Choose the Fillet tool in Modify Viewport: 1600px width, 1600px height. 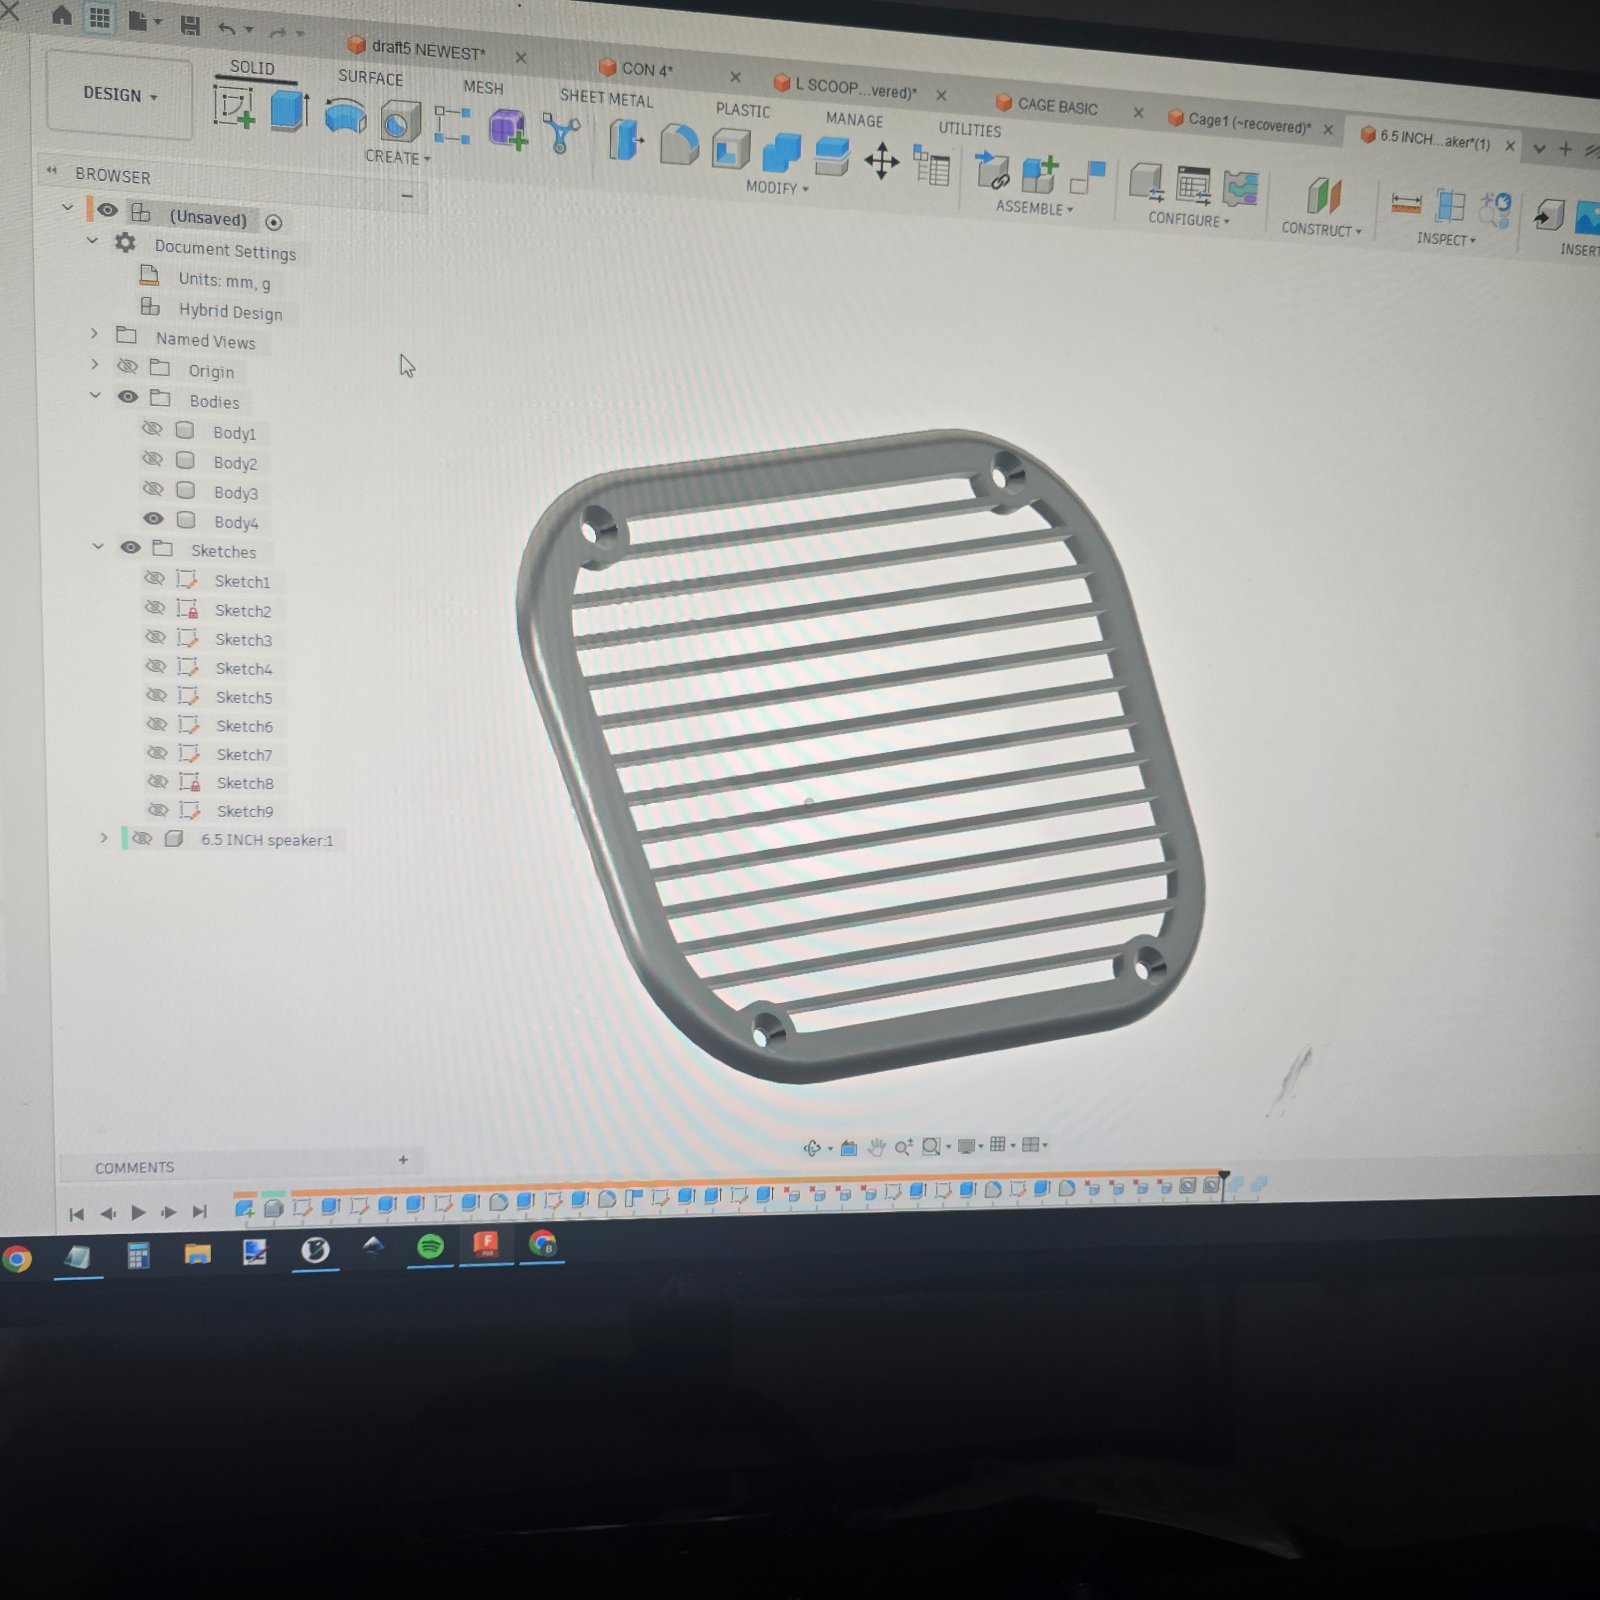[679, 145]
